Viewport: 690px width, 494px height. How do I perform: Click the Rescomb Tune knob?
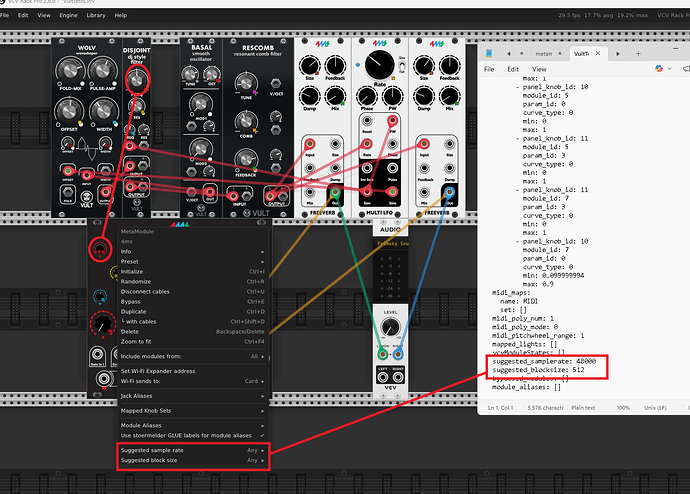click(245, 83)
